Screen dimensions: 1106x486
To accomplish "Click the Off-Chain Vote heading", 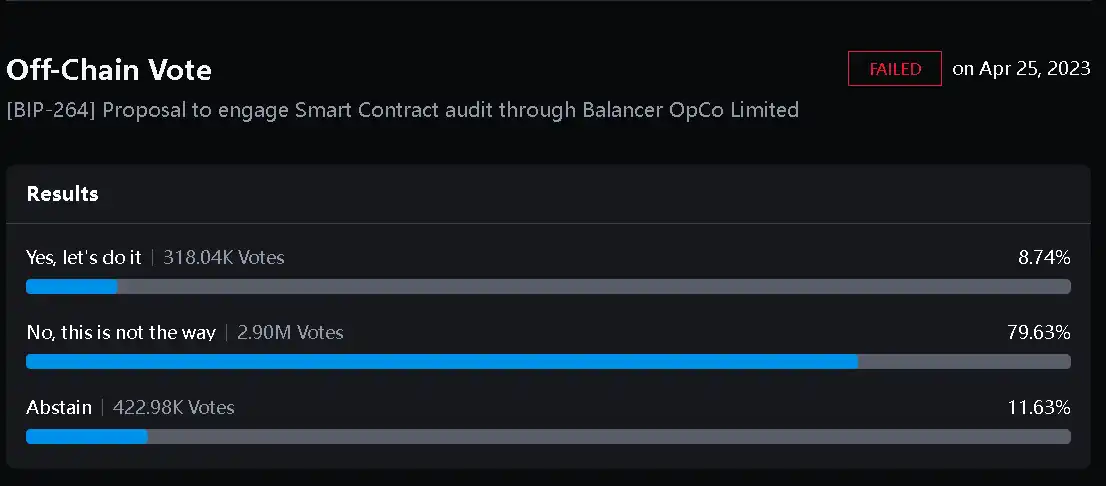I will pyautogui.click(x=109, y=70).
